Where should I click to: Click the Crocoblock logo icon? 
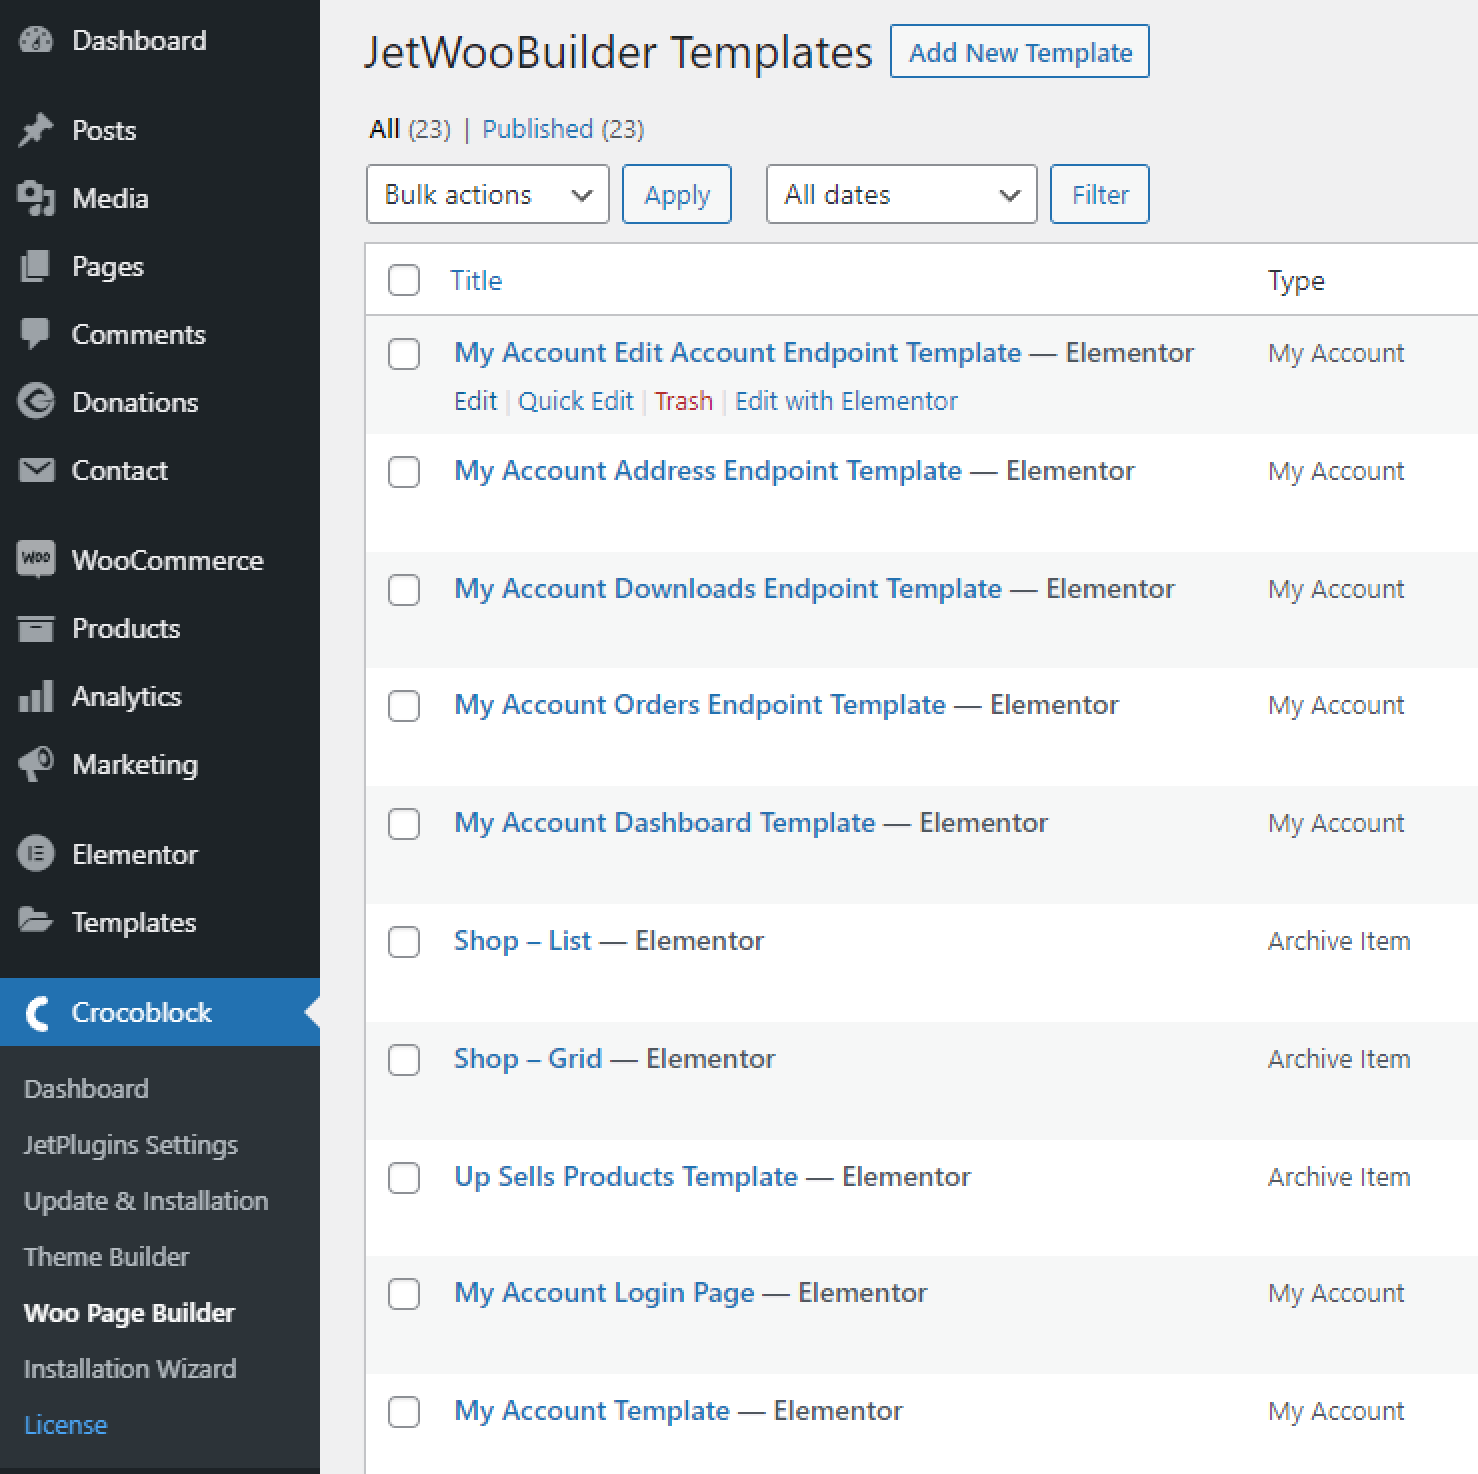coord(37,1012)
